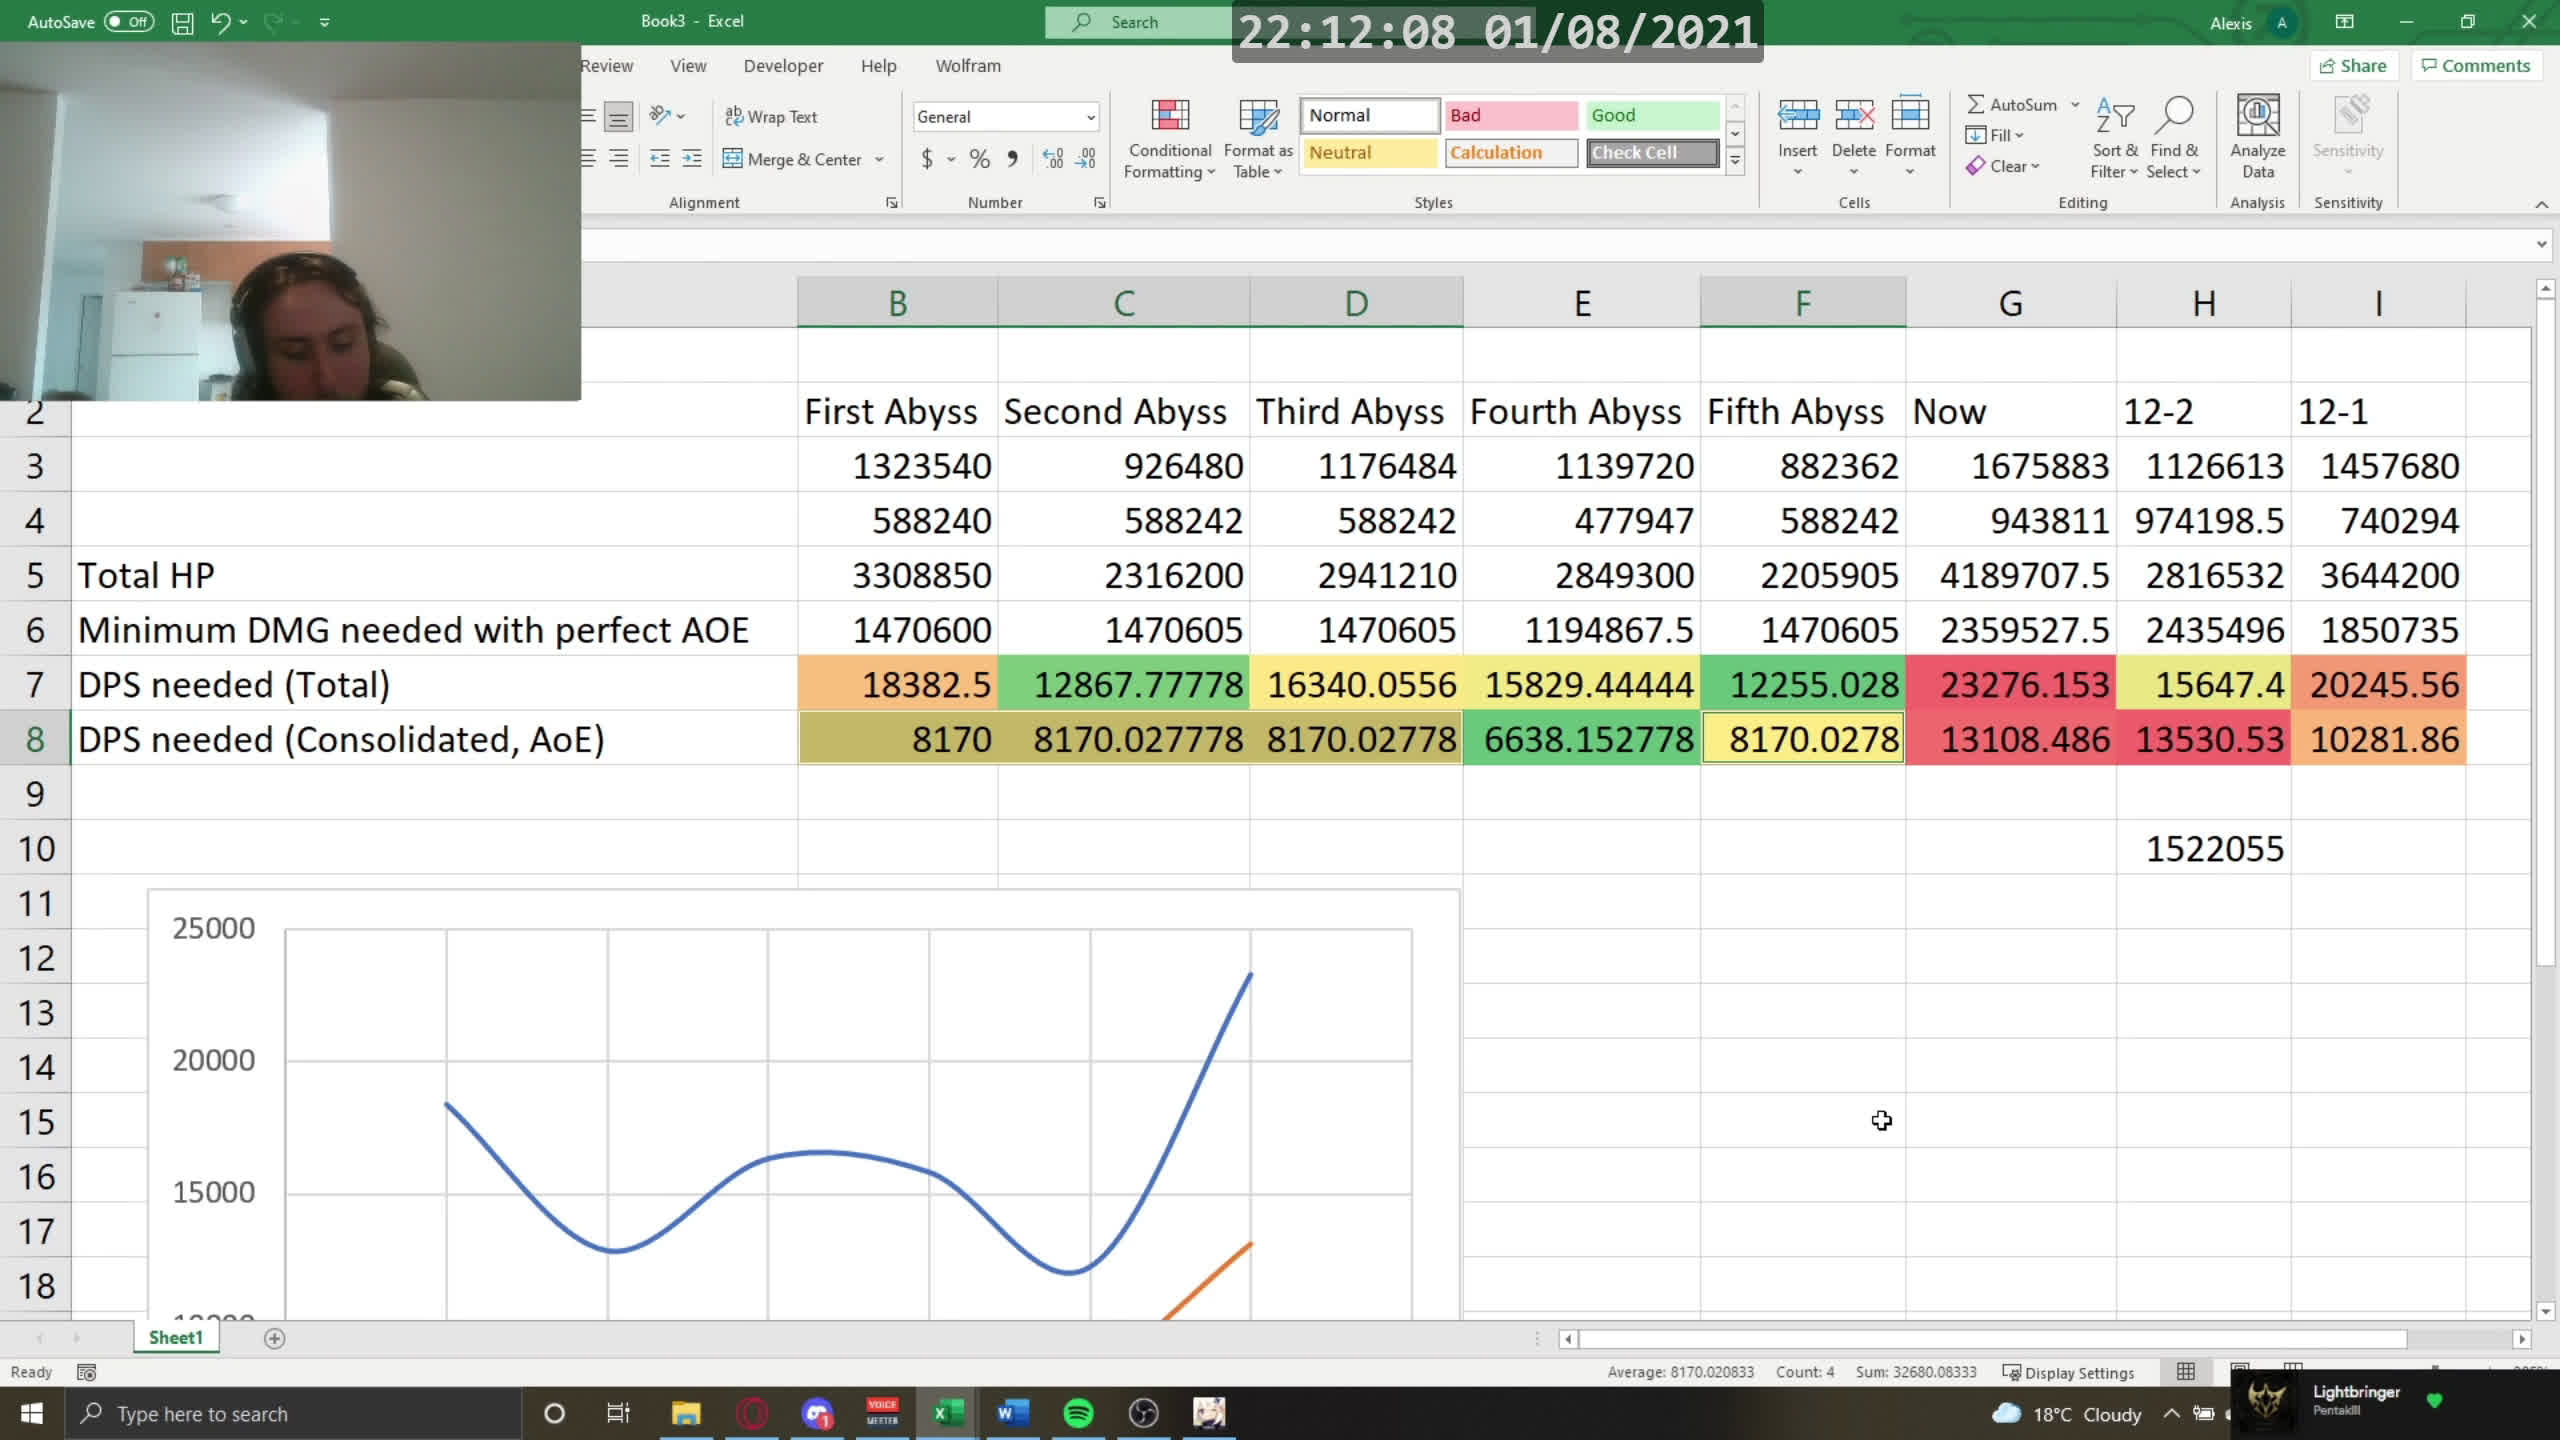Expand the AutoSum dropdown arrow
Screen dimensions: 2560x1440
tap(2075, 105)
